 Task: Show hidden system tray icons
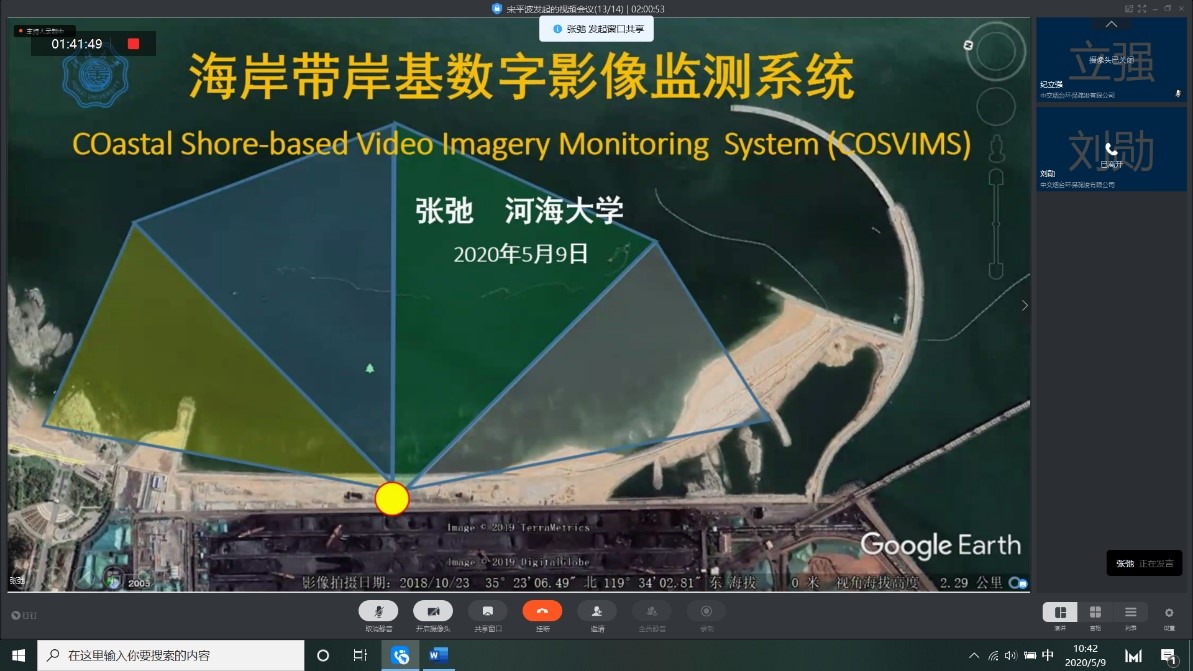(x=974, y=656)
